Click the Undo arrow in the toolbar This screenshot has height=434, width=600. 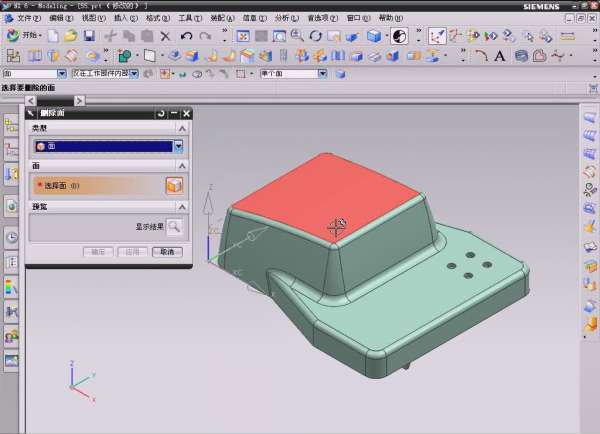186,36
